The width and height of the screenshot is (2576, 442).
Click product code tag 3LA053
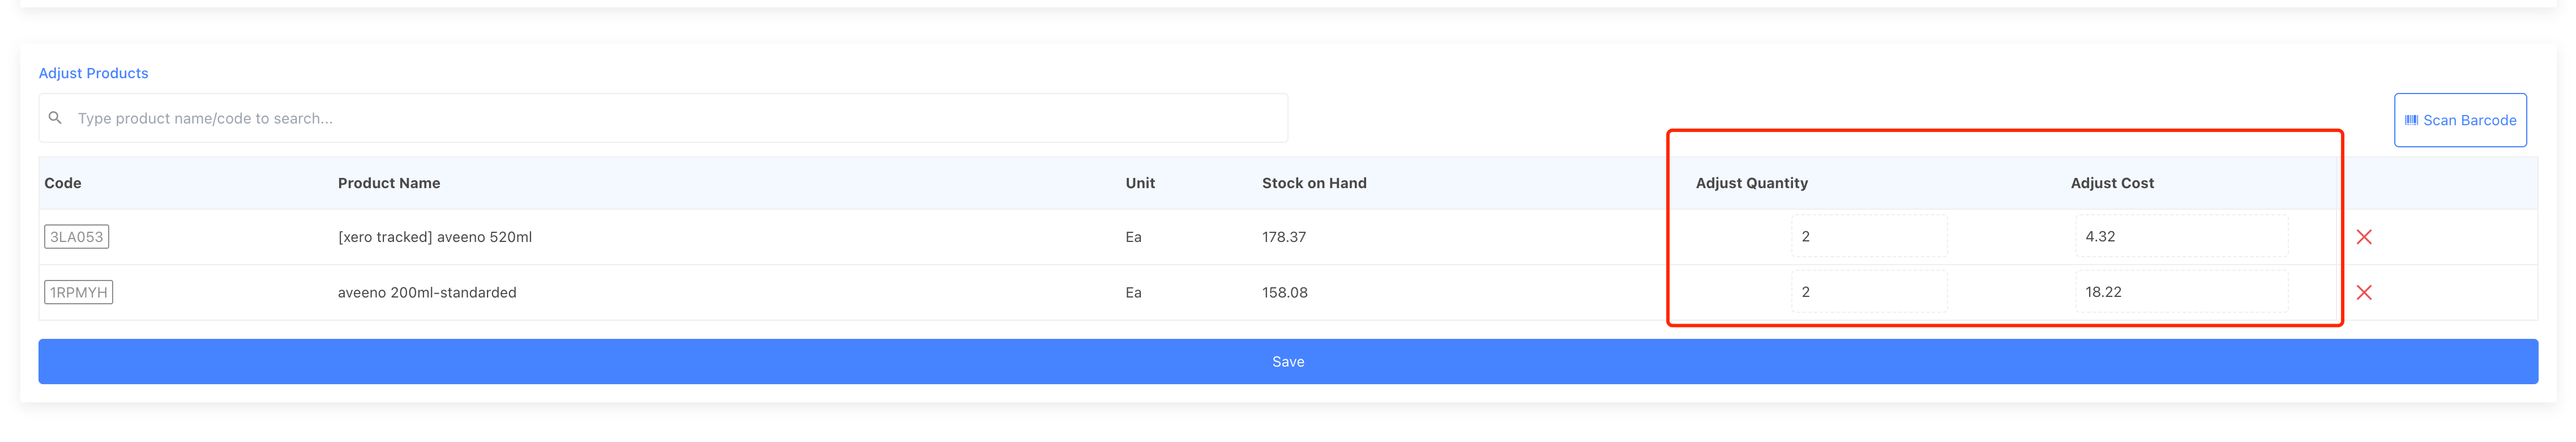[77, 237]
